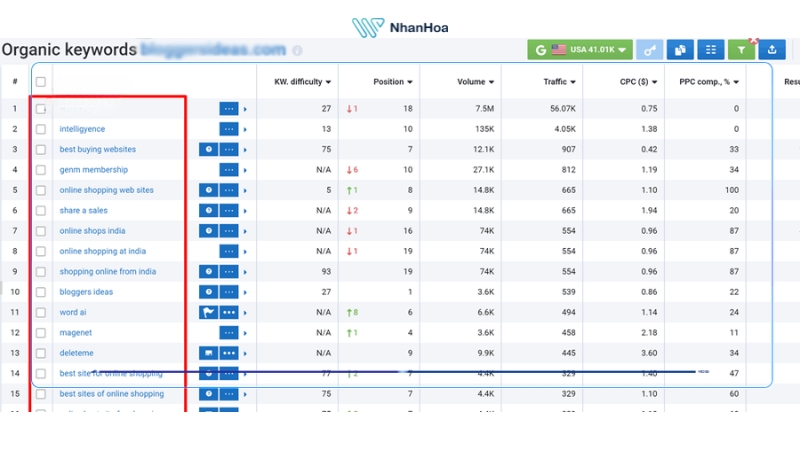Click the 56.07K traffic value
The width and height of the screenshot is (800, 450).
pos(563,109)
